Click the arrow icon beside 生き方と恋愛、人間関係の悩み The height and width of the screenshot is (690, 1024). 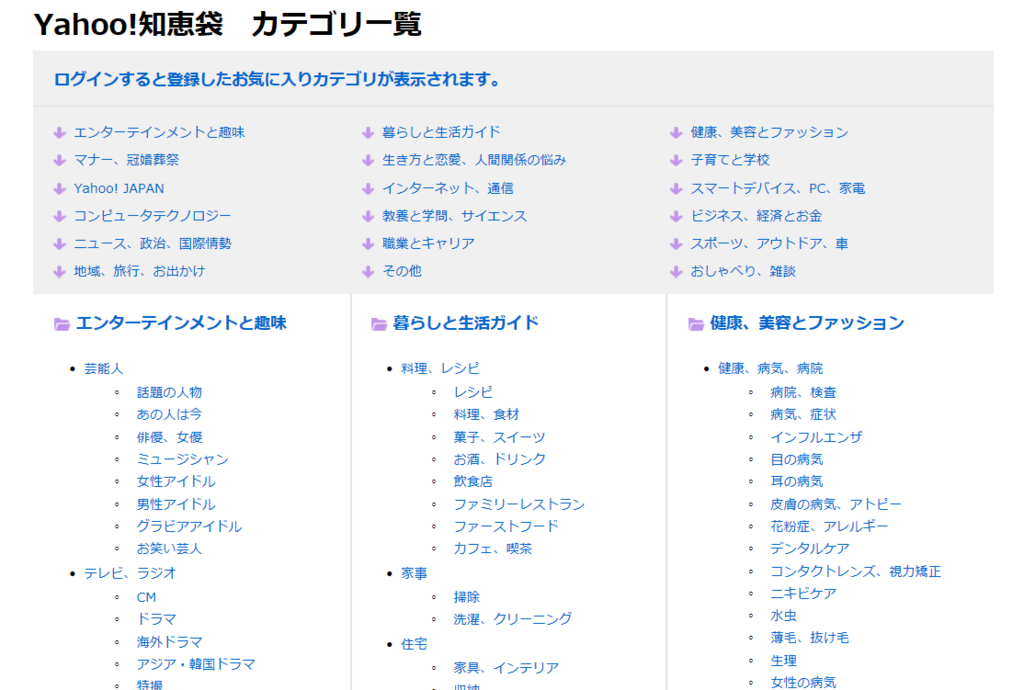[x=368, y=160]
